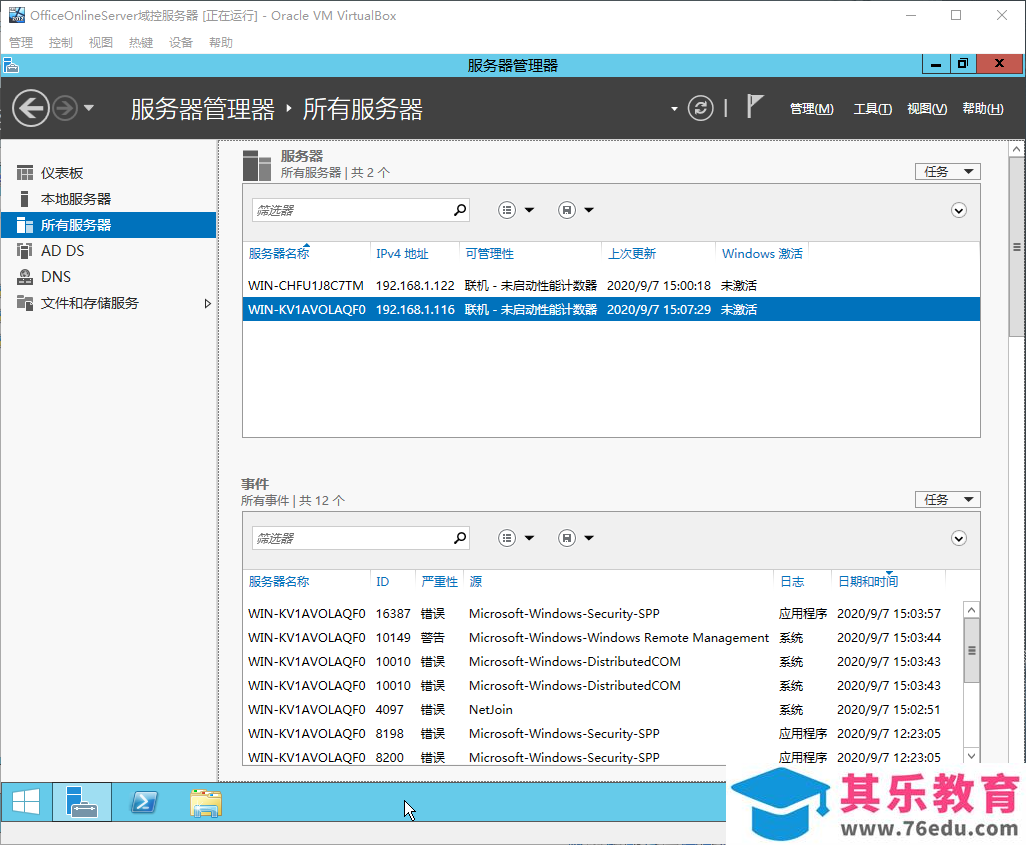Open dropdown arrow left of refresh icon
This screenshot has width=1026, height=845.
coord(674,109)
